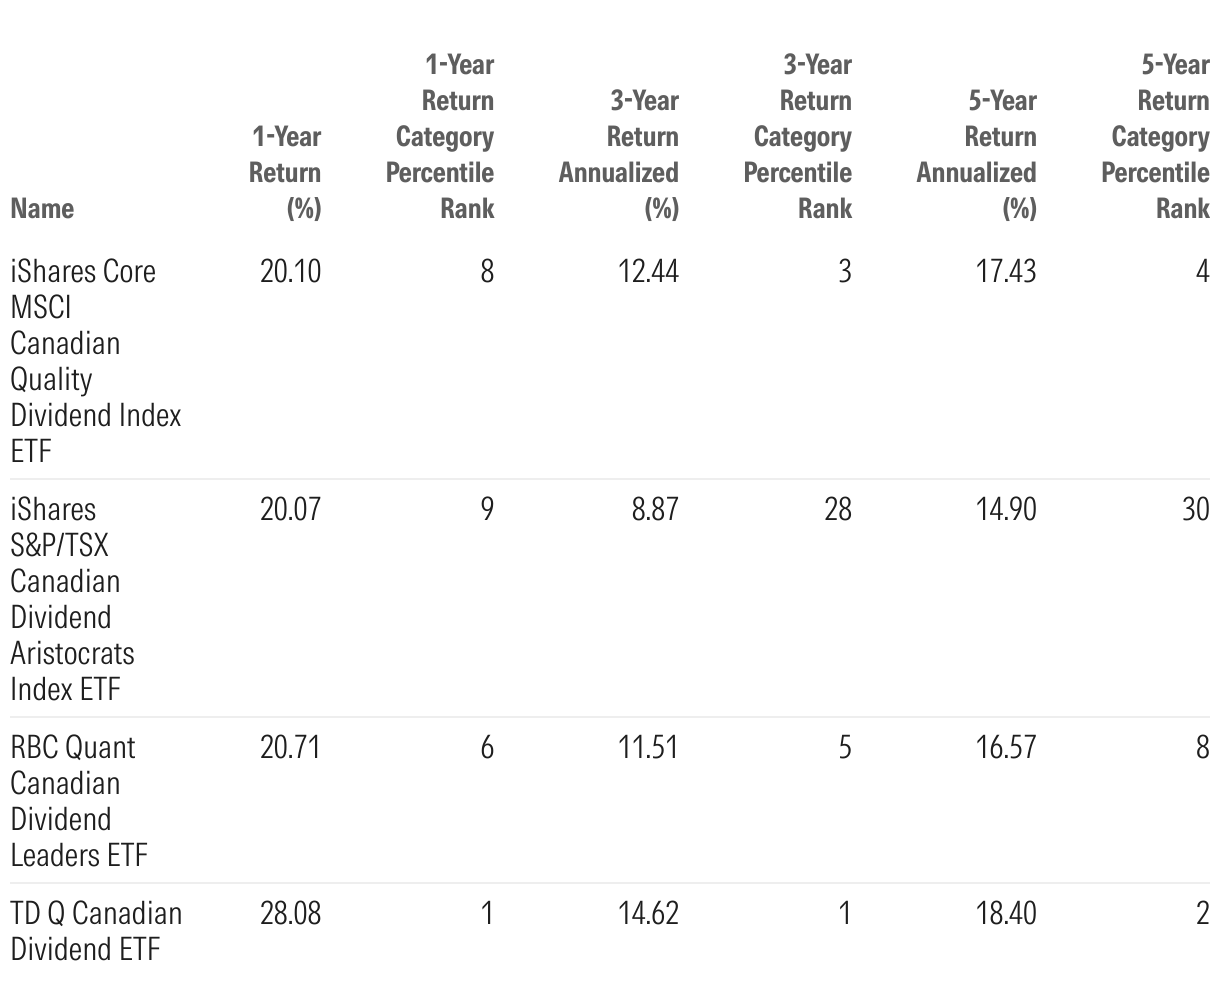
Task: Open TD Q Canadian Dividend ETF row
Action: [x=96, y=930]
